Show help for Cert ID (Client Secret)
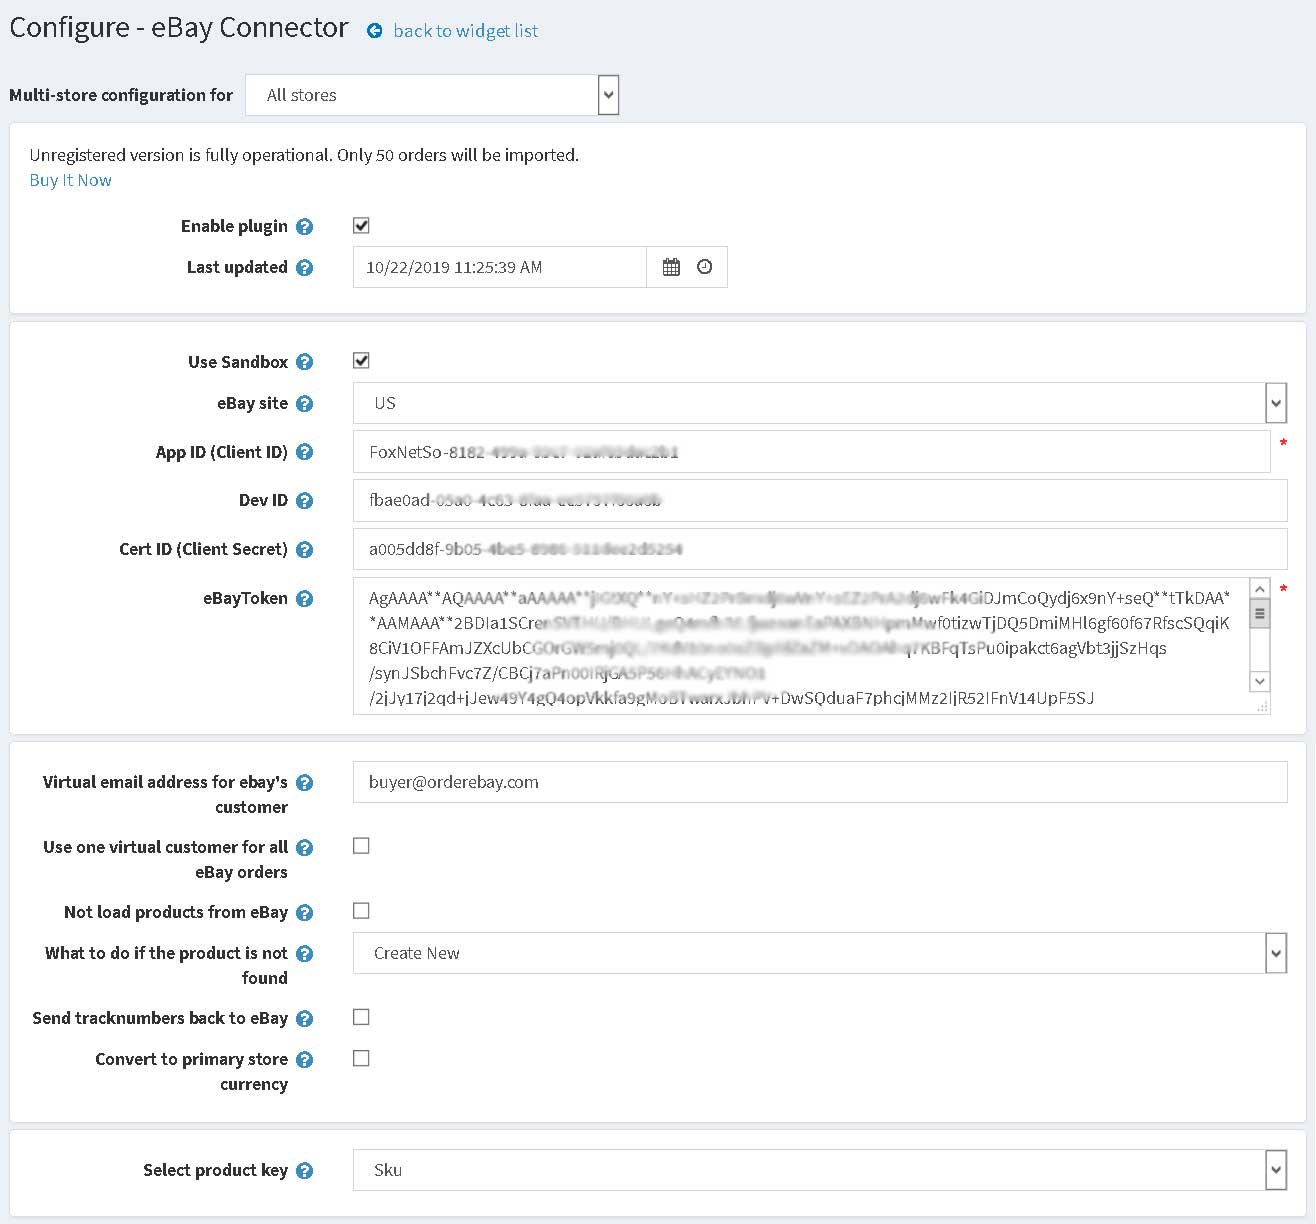Screen dimensions: 1316x1224 point(305,550)
